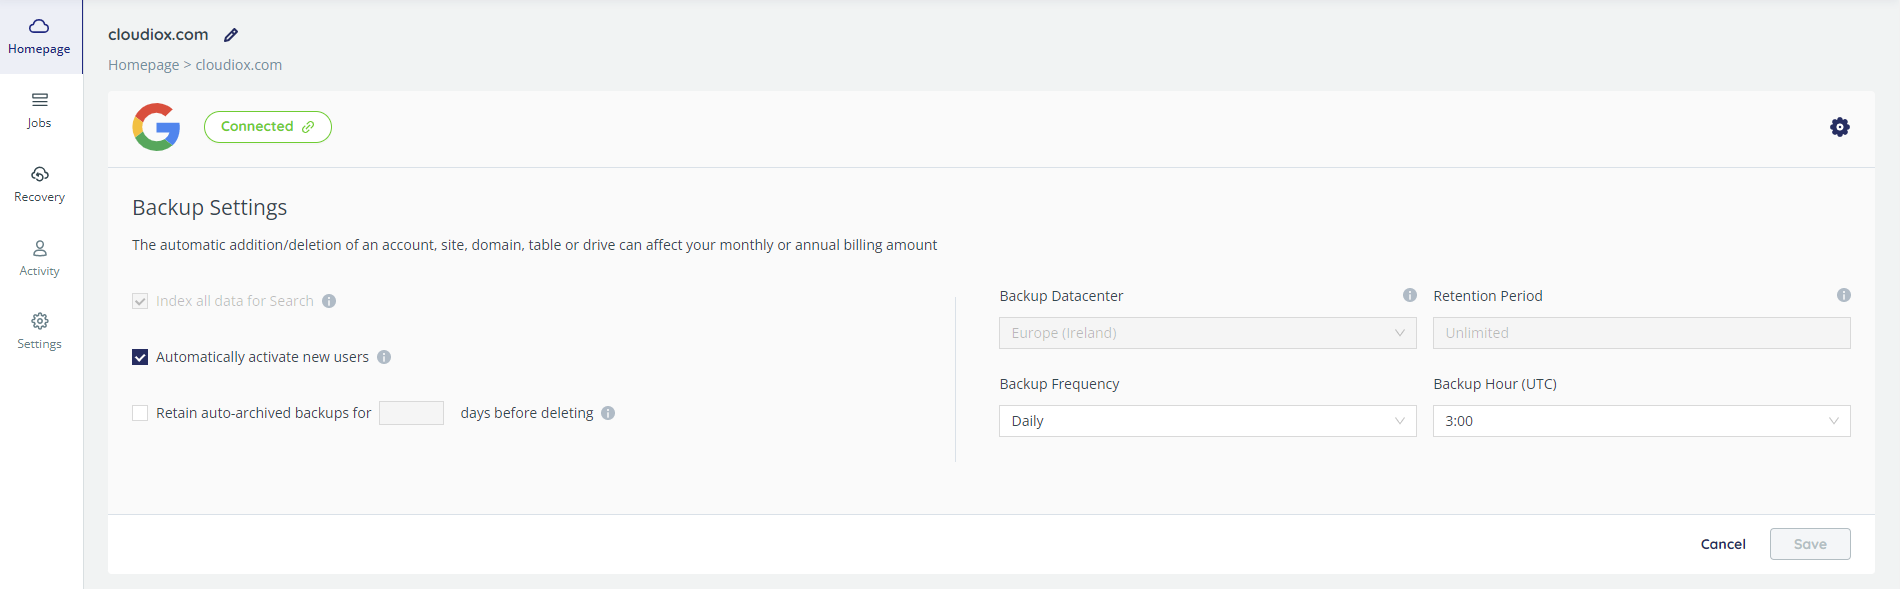Click the Homepage breadcrumb link
This screenshot has width=1900, height=589.
(144, 65)
